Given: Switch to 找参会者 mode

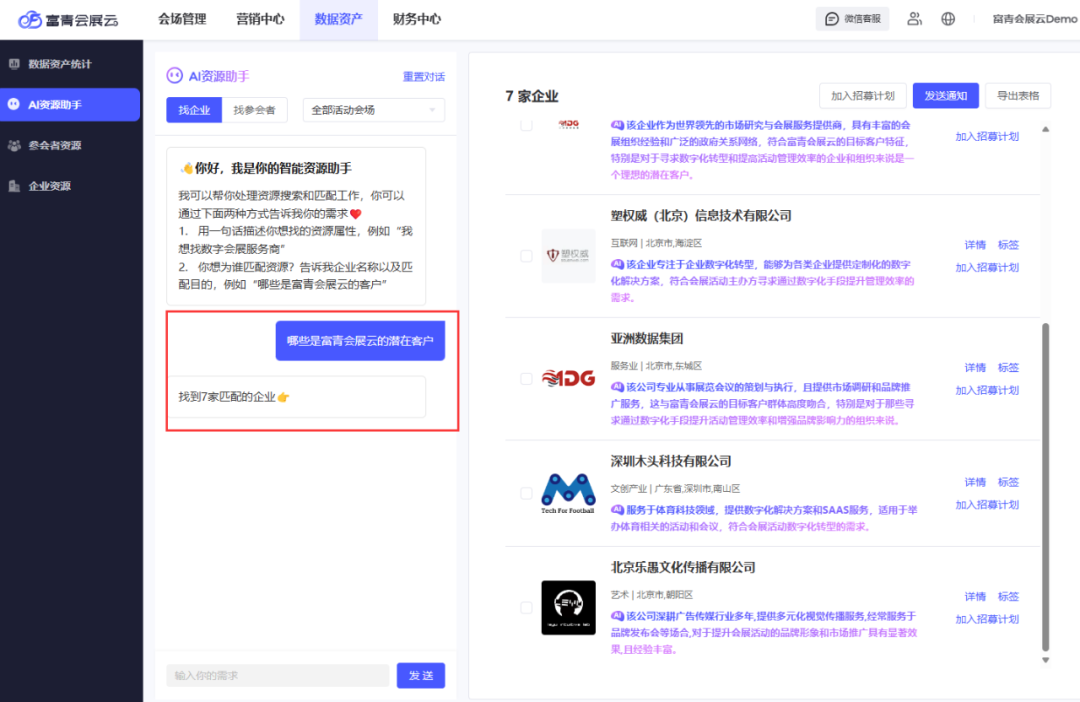Looking at the screenshot, I should tap(254, 110).
